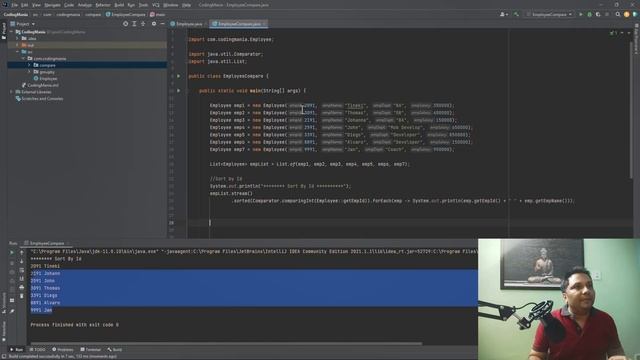Viewport: 640px width, 360px height.
Task: Click the Build project hammer icon
Action: pyautogui.click(x=516, y=14)
